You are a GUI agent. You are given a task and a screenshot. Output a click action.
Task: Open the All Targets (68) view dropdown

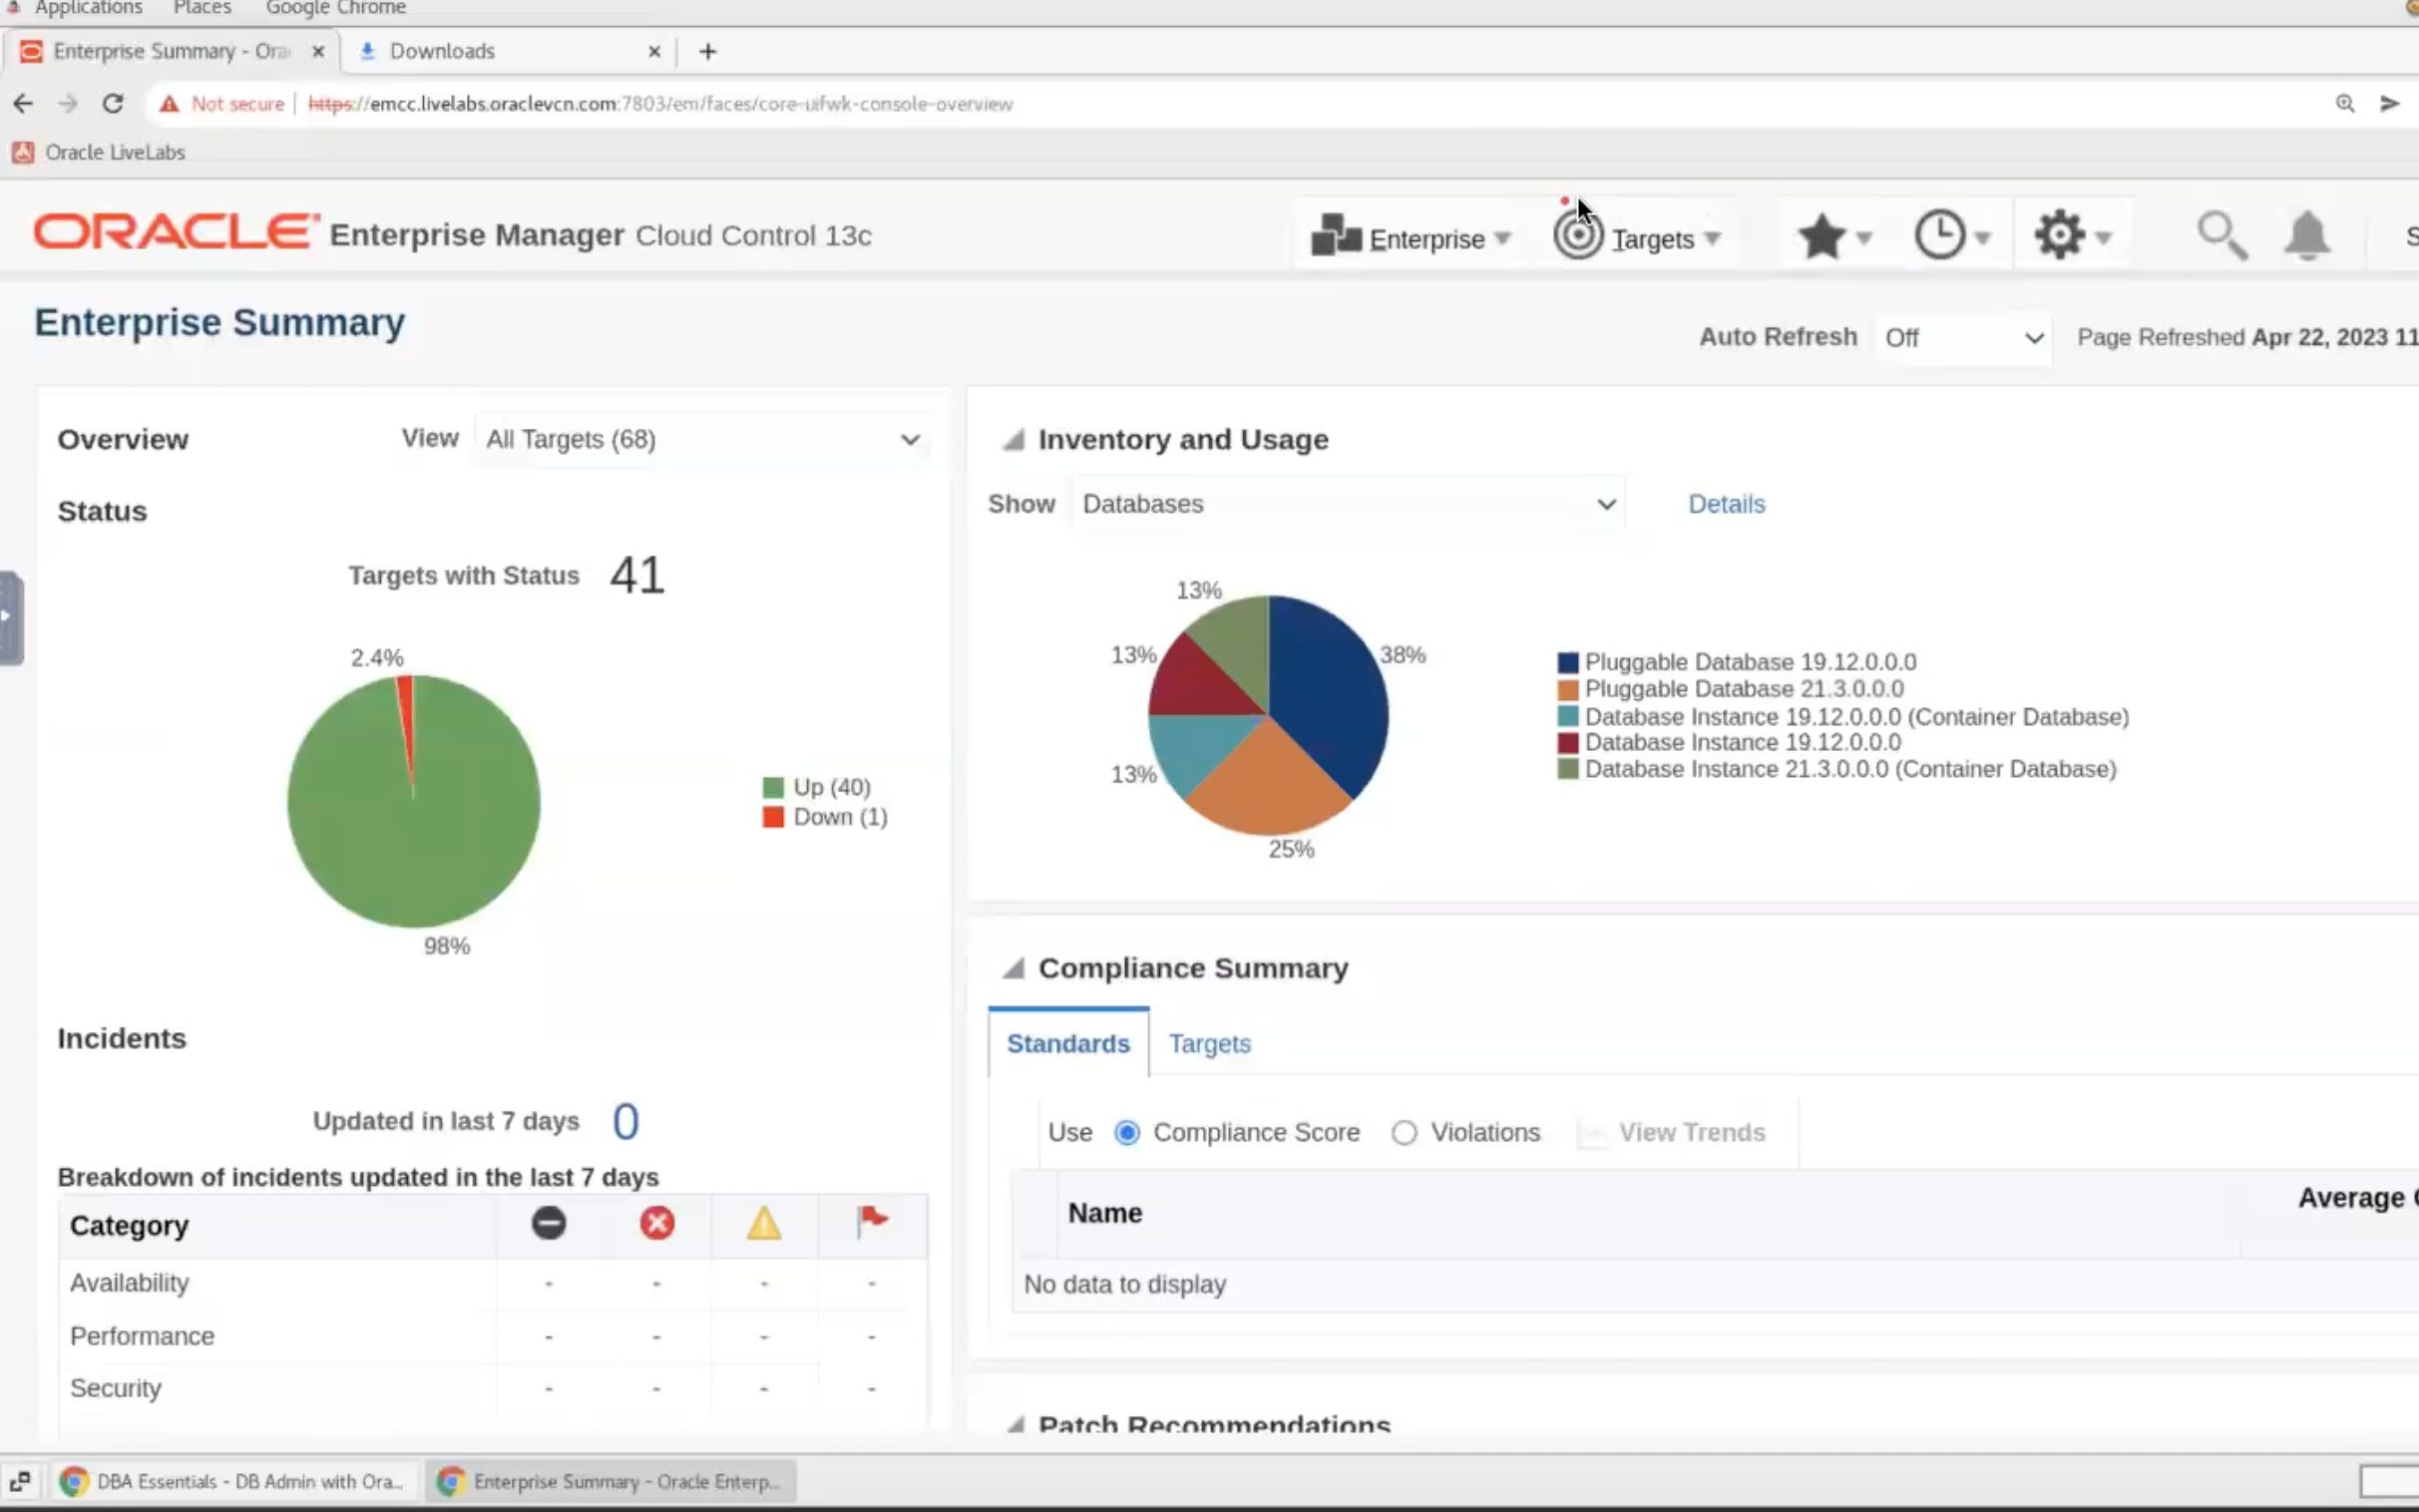[702, 440]
